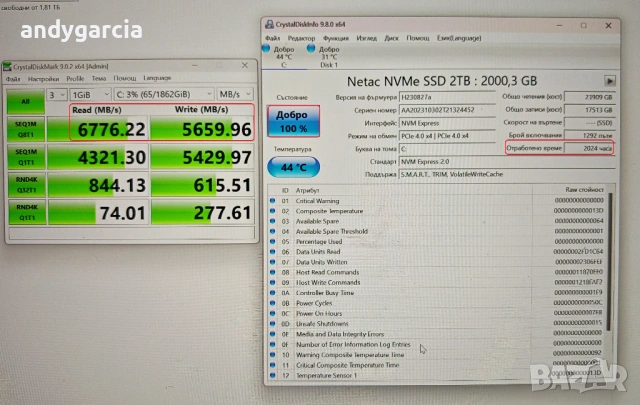
Task: Open Language menu in CrystalDiskMark
Action: (x=157, y=78)
